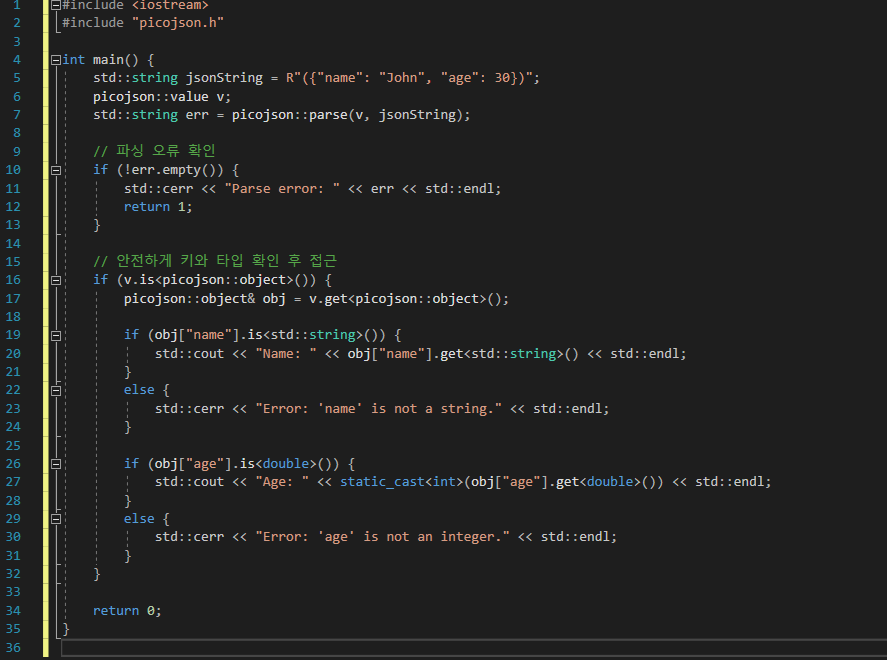
Task: Click the comment "// 안전하게 키와 타입 확인 후 접근"
Action: [x=215, y=261]
